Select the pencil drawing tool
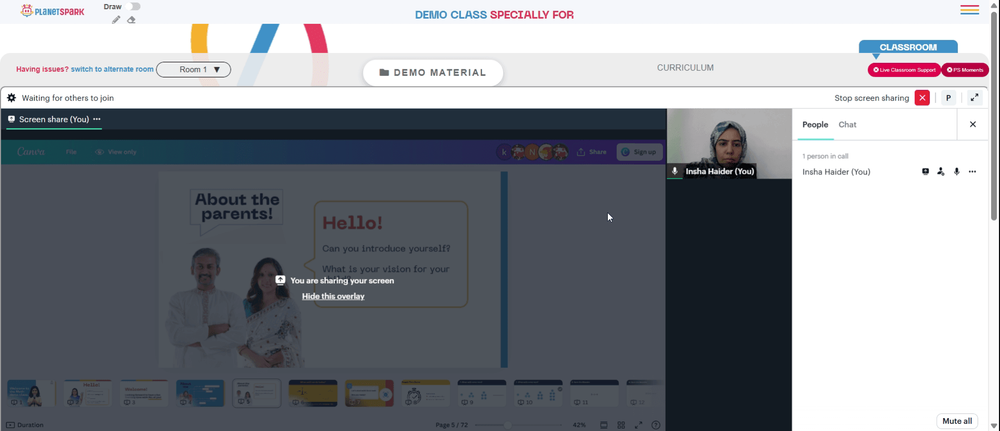1000x431 pixels. [116, 20]
